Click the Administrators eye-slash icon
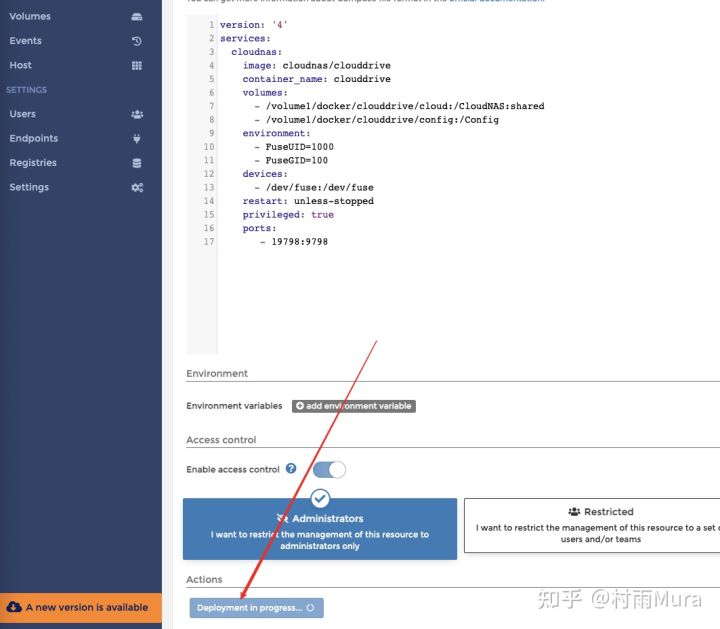This screenshot has height=629, width=720. pos(282,518)
